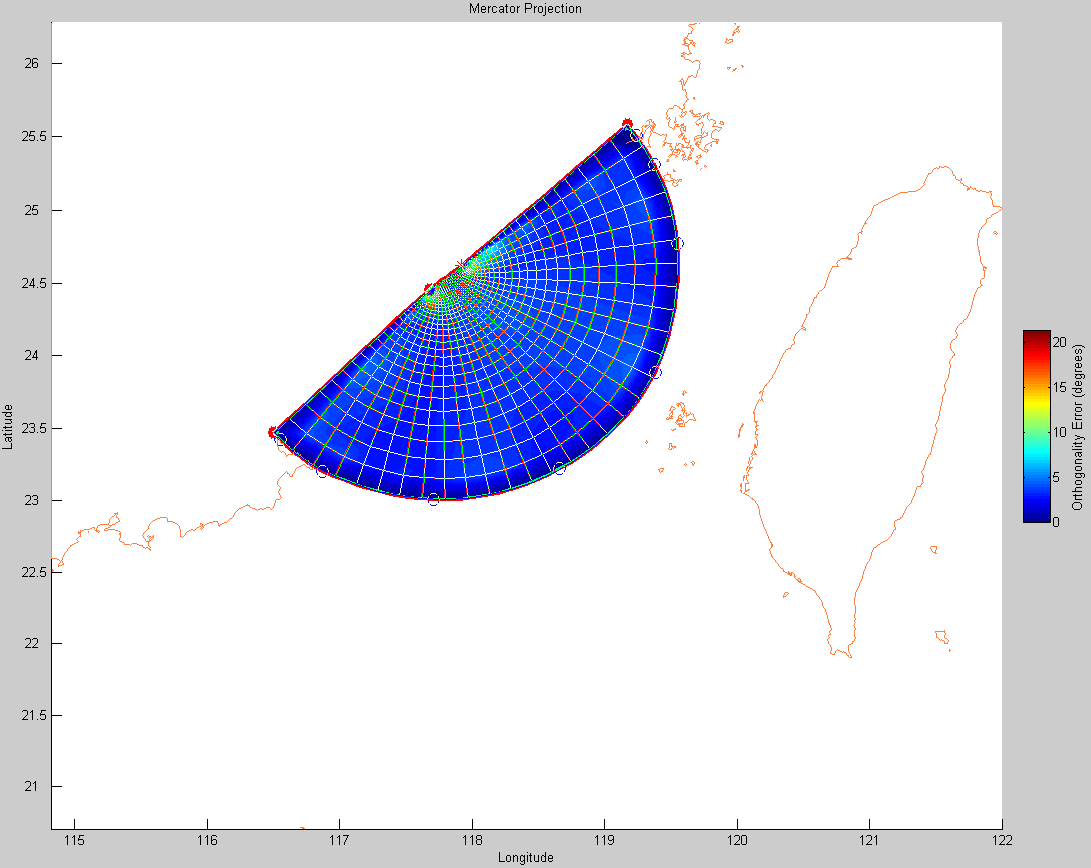Click the "Mercator Projection" plot title
Viewport: 1091px width, 868px height.
(525, 9)
